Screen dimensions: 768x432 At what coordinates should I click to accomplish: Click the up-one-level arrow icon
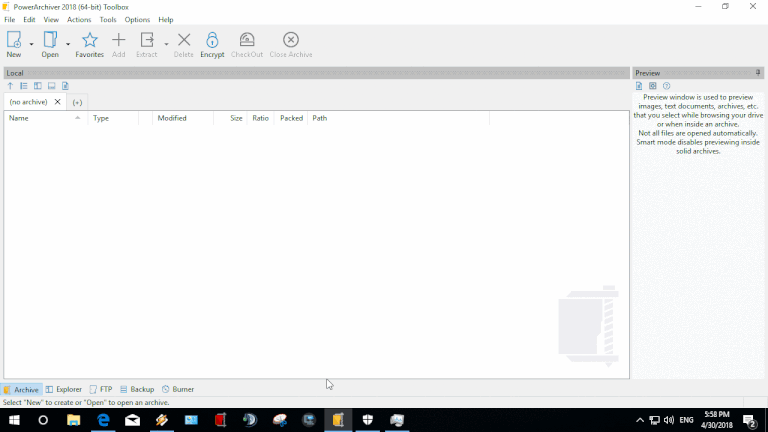coord(10,86)
